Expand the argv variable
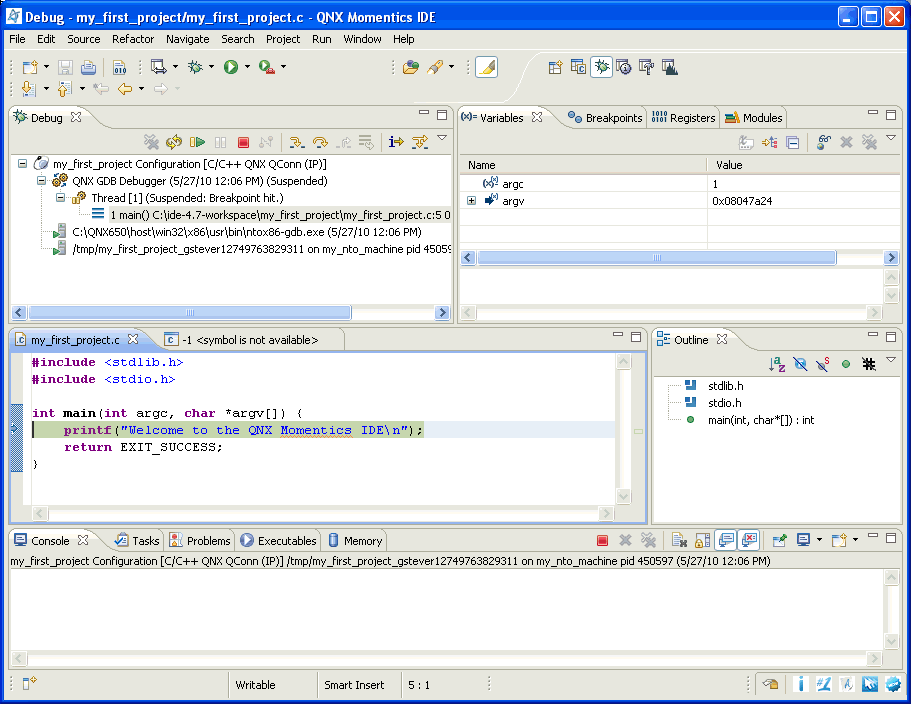This screenshot has width=911, height=704. click(470, 200)
